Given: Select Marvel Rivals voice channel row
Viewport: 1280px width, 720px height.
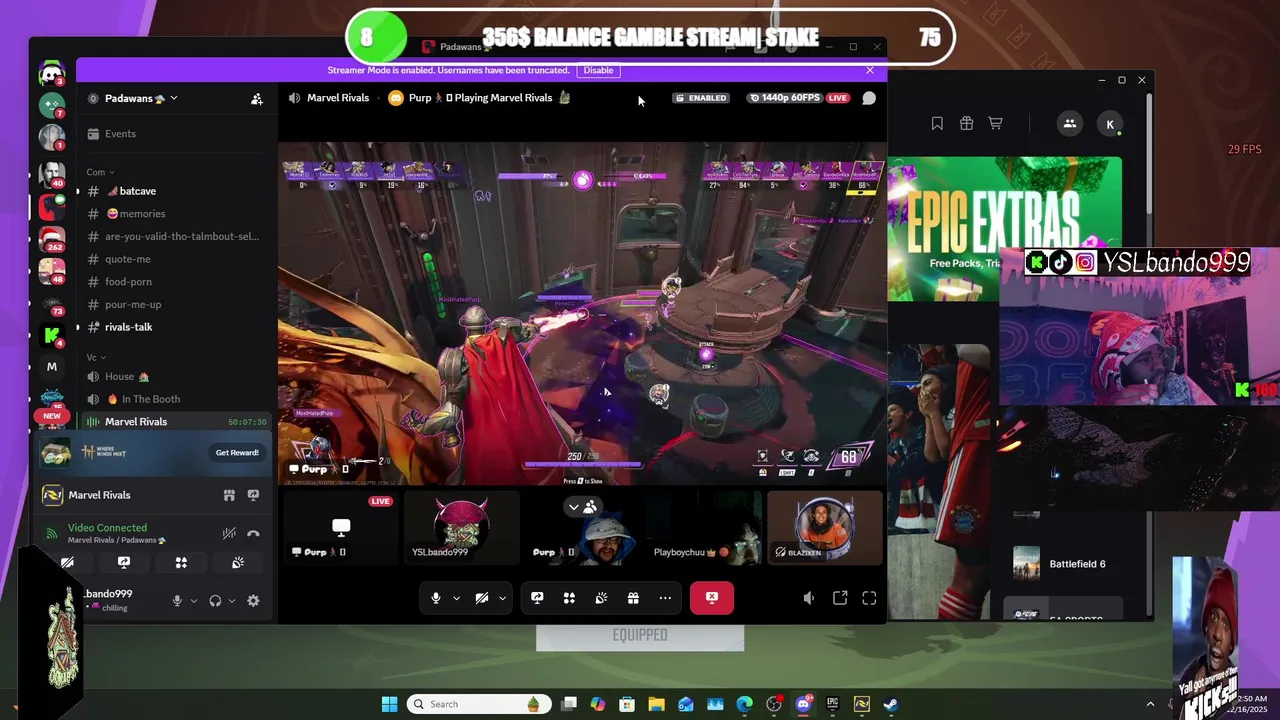Looking at the screenshot, I should [174, 422].
